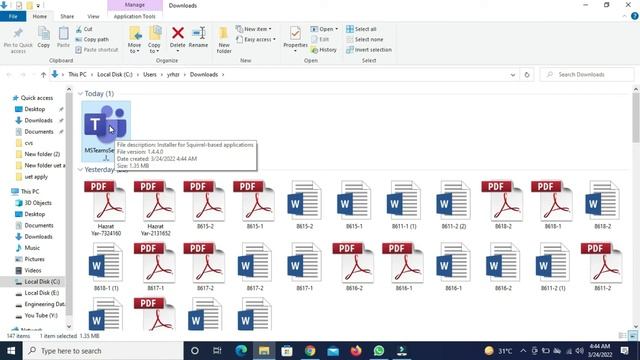Select the 8611-1 (1) Word document
This screenshot has height=360, width=640.
[x=404, y=205]
